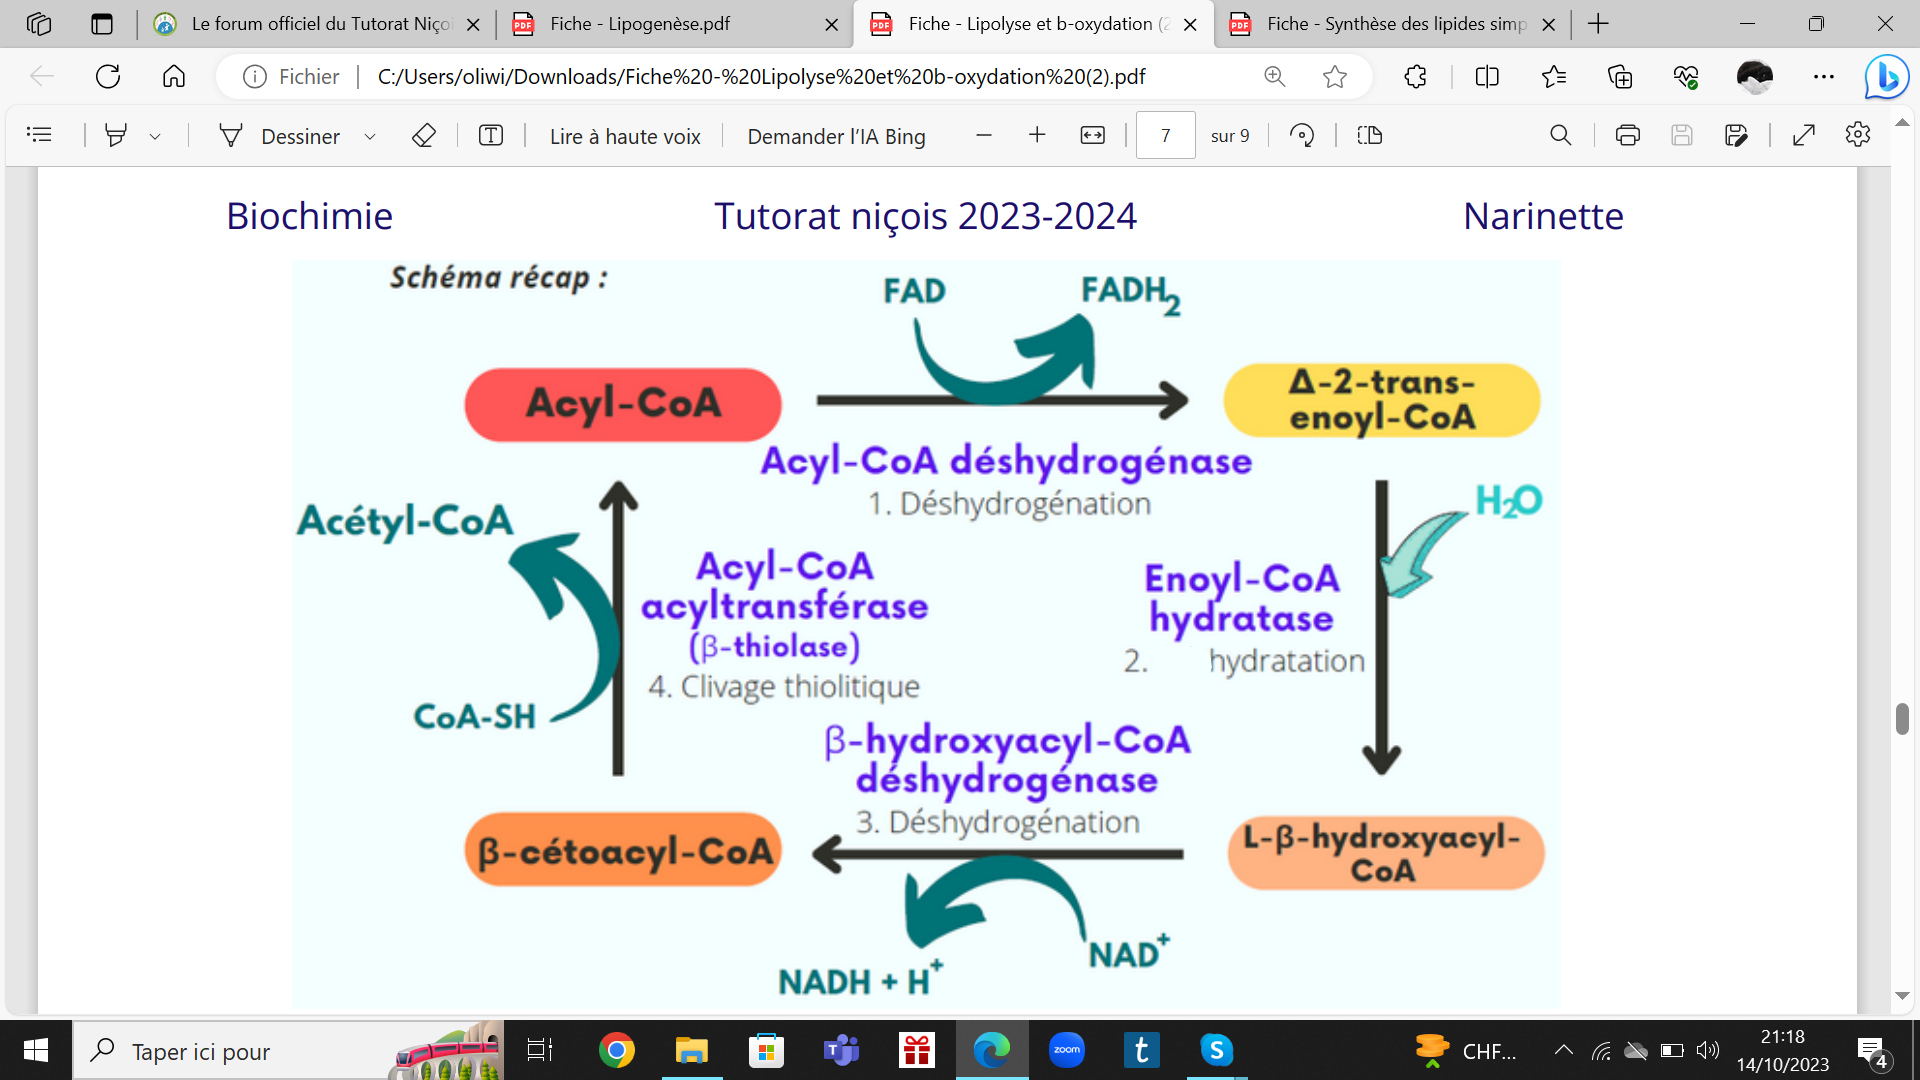
Task: Toggle two-page view layout
Action: coord(1370,135)
